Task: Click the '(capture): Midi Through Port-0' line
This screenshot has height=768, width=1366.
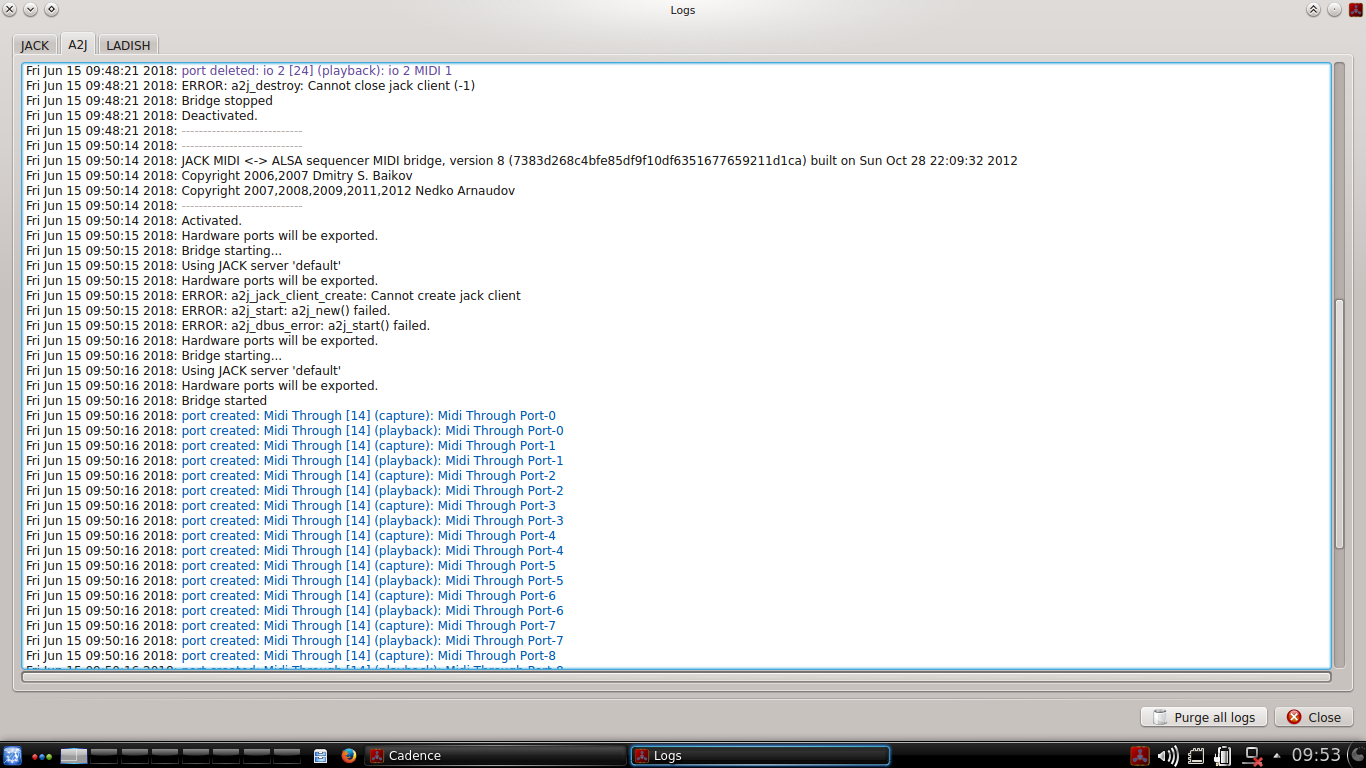Action: pos(291,416)
